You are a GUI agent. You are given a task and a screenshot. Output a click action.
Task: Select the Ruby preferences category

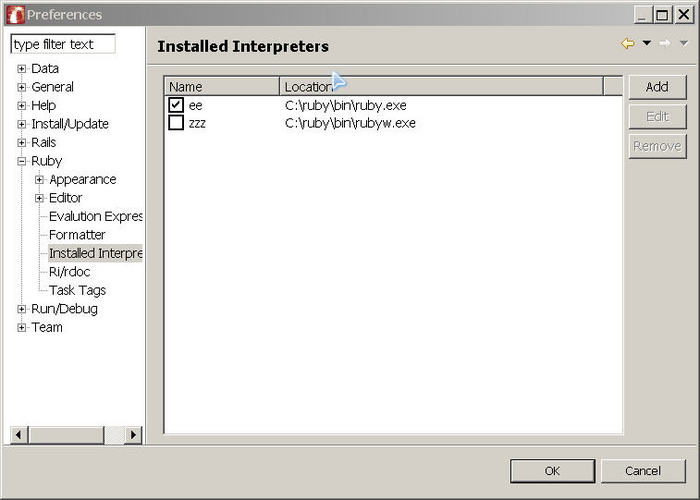tap(46, 161)
